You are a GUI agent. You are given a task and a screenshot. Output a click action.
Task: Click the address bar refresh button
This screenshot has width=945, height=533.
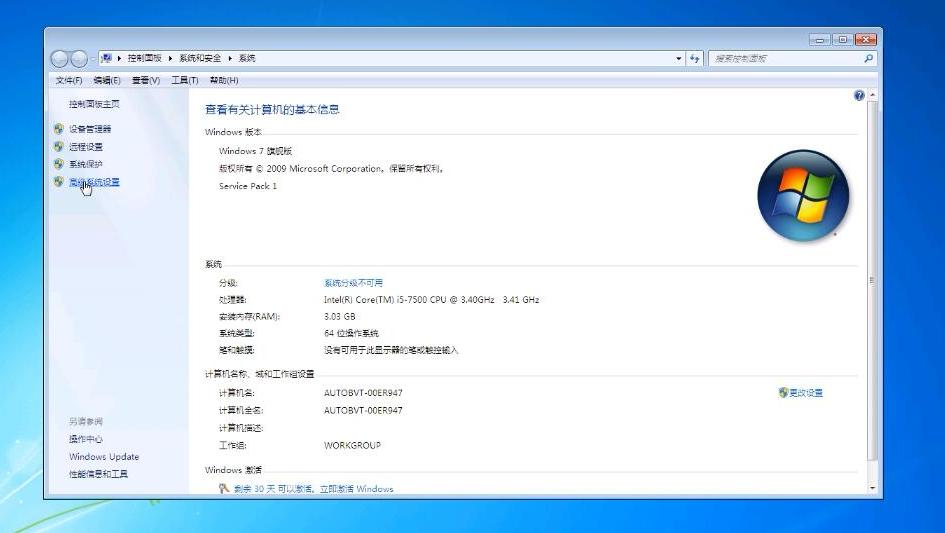(x=695, y=58)
